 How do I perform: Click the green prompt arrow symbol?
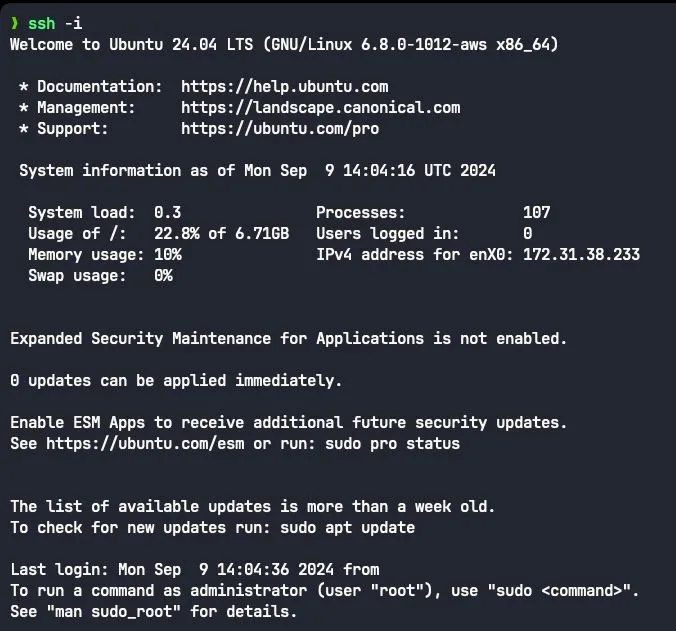pos(14,23)
